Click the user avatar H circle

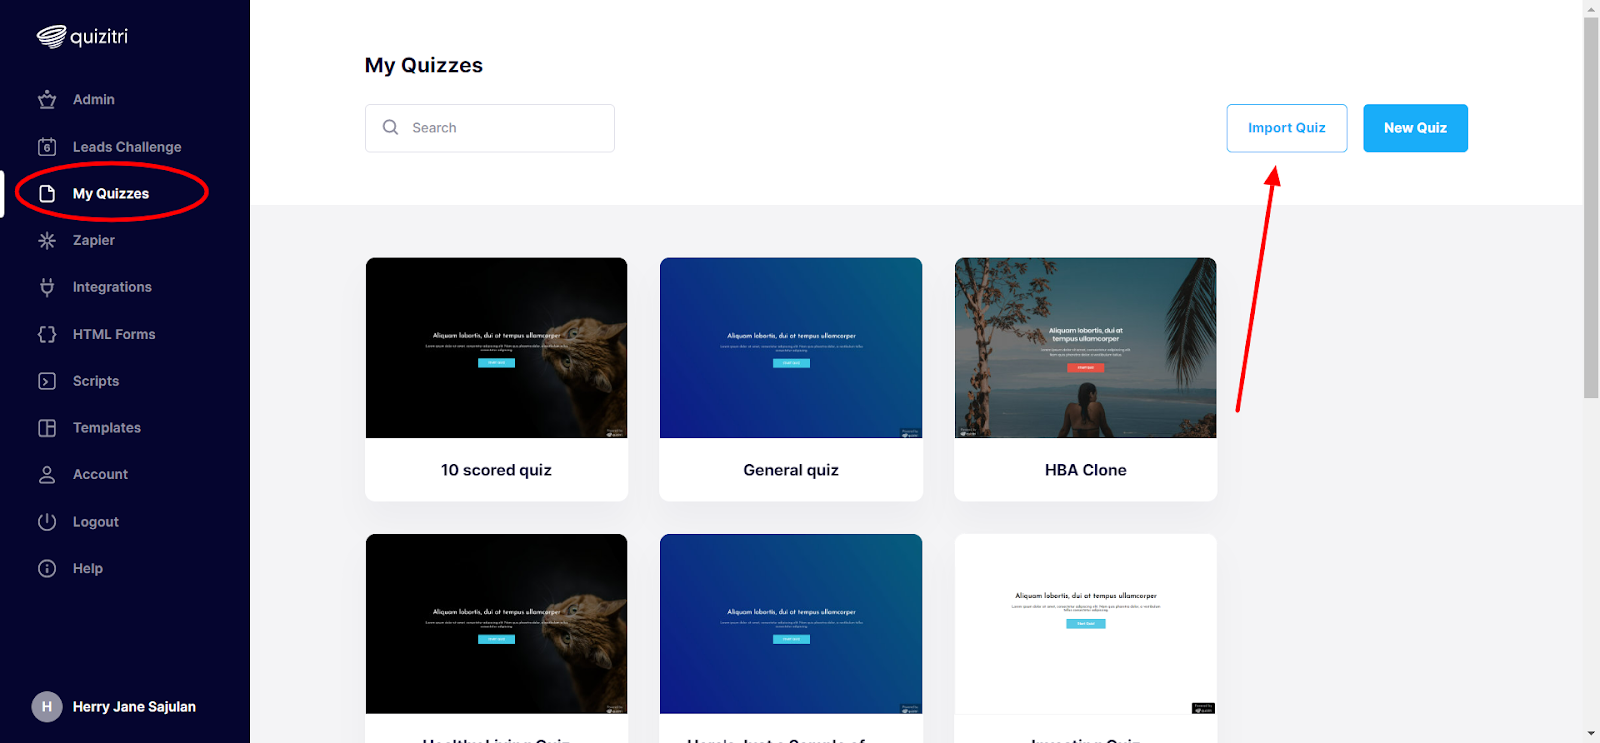click(x=47, y=707)
